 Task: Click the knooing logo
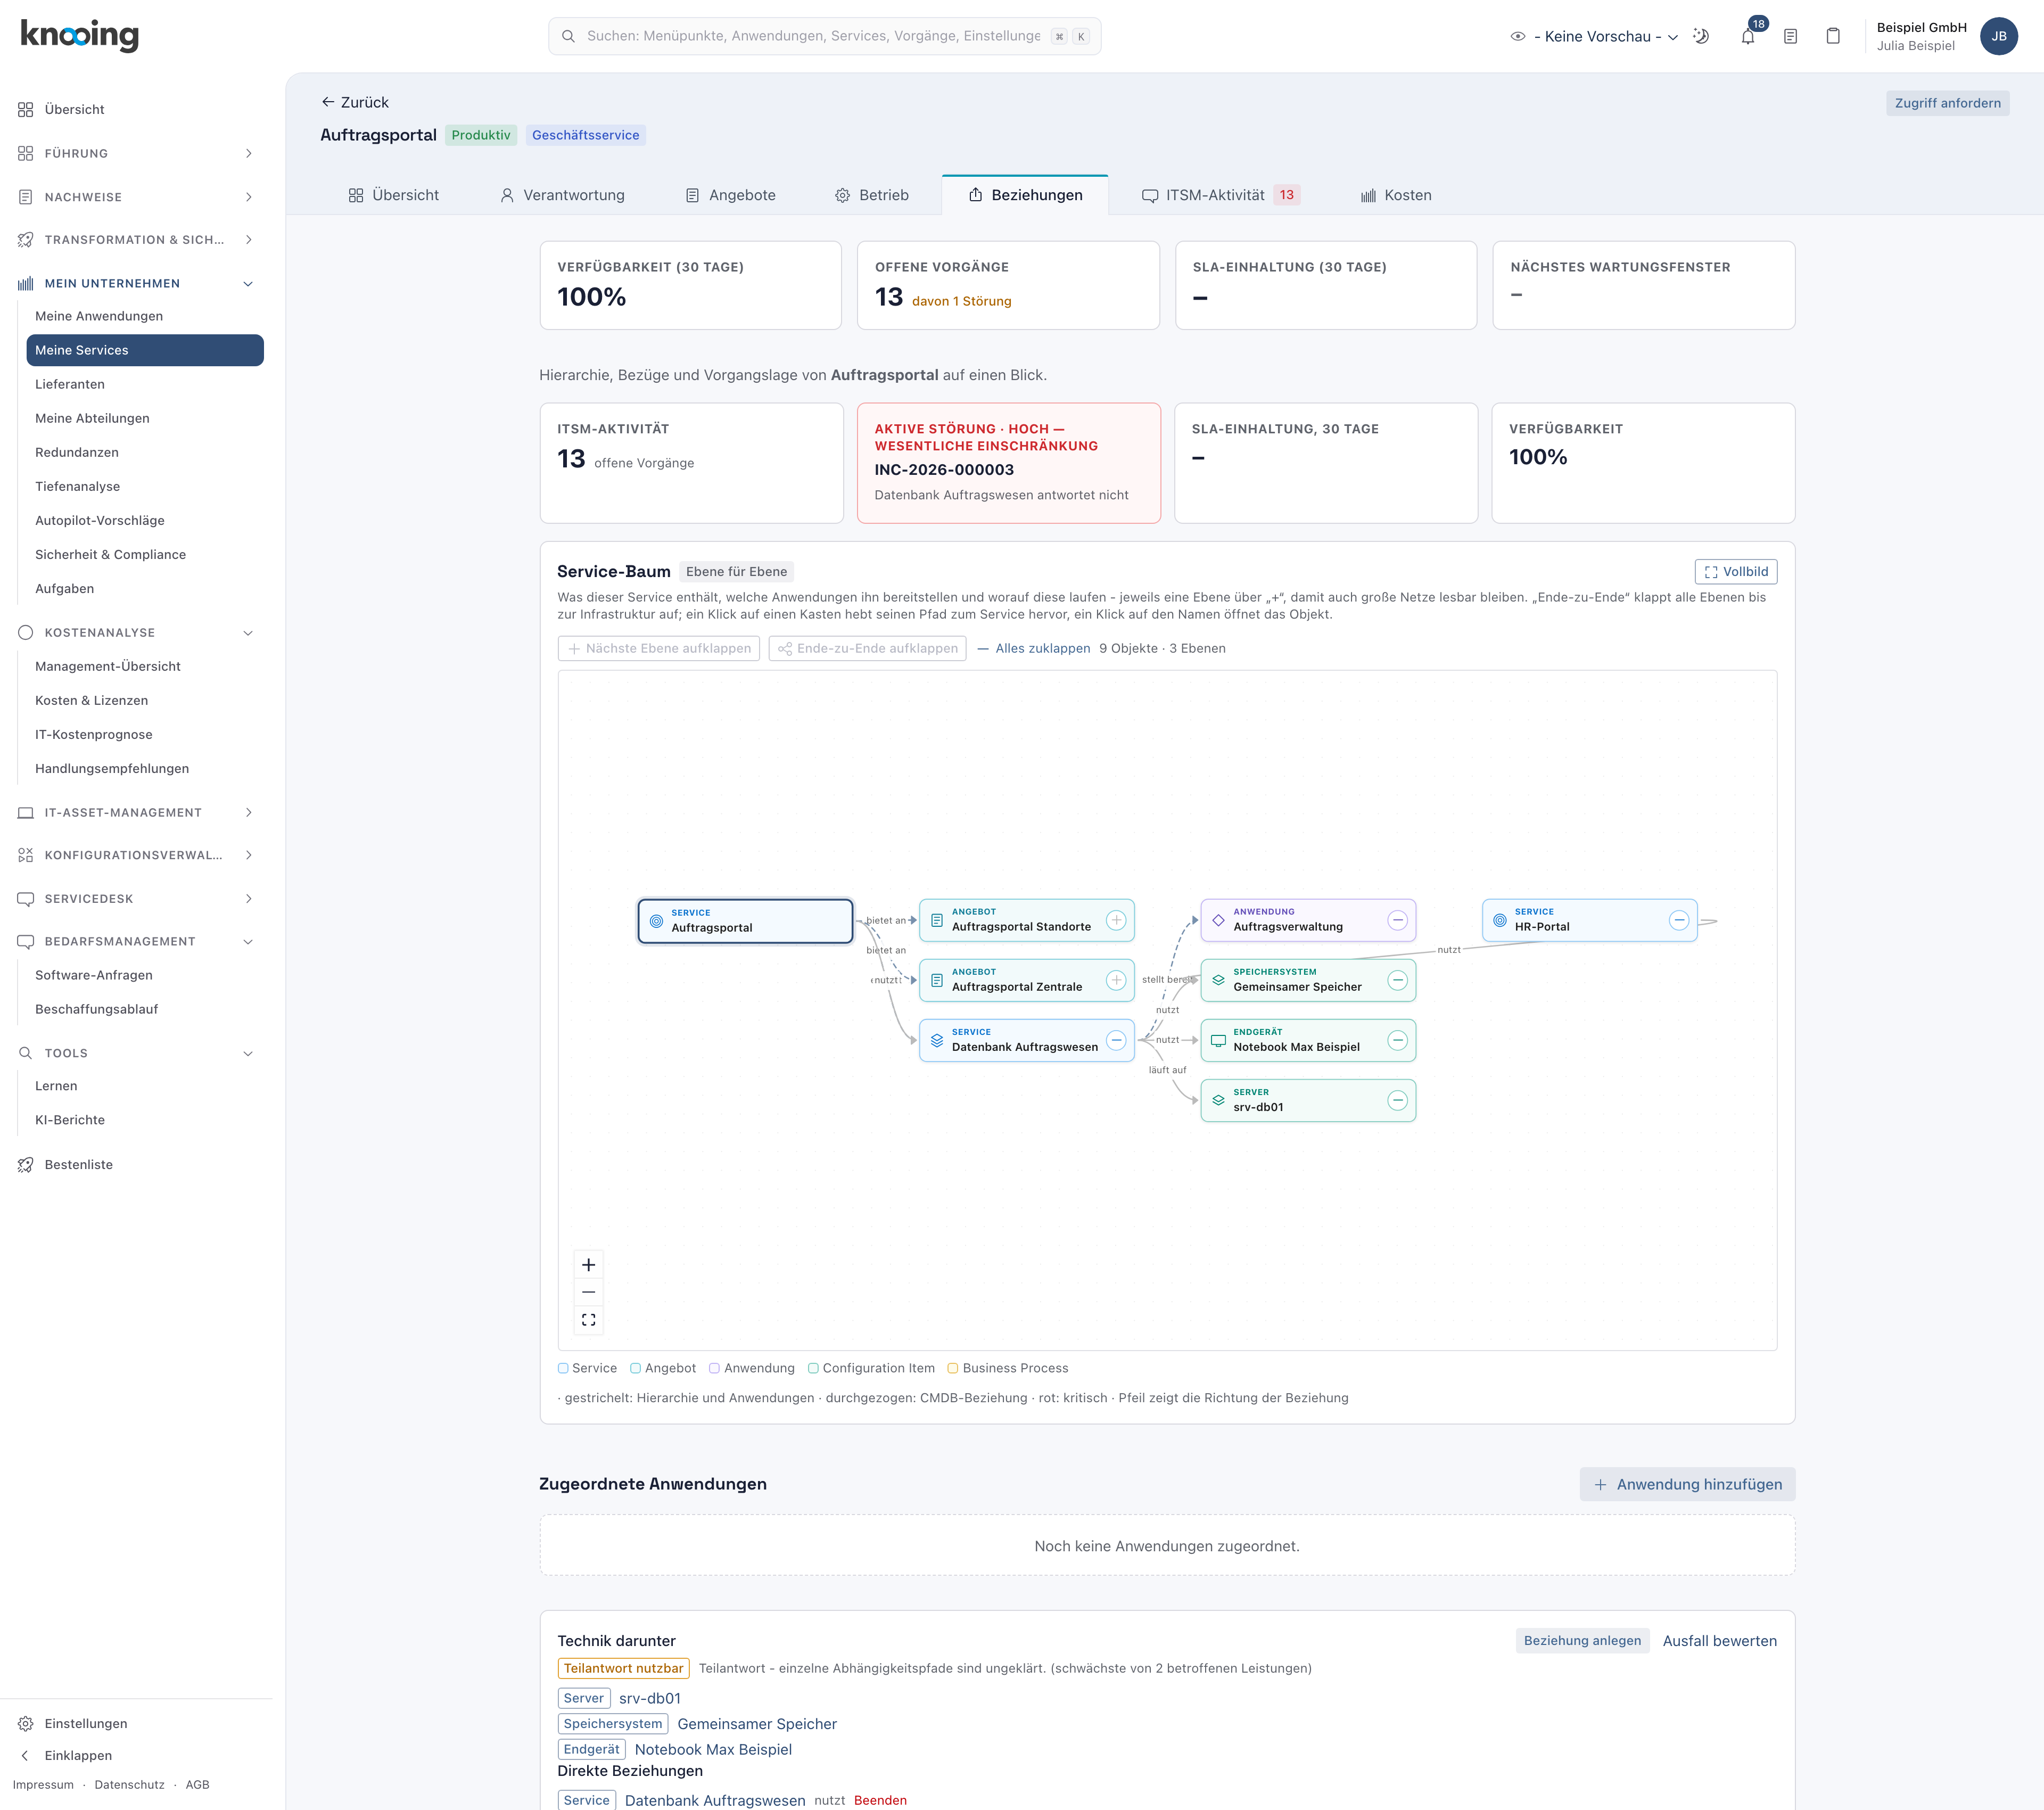coord(80,35)
